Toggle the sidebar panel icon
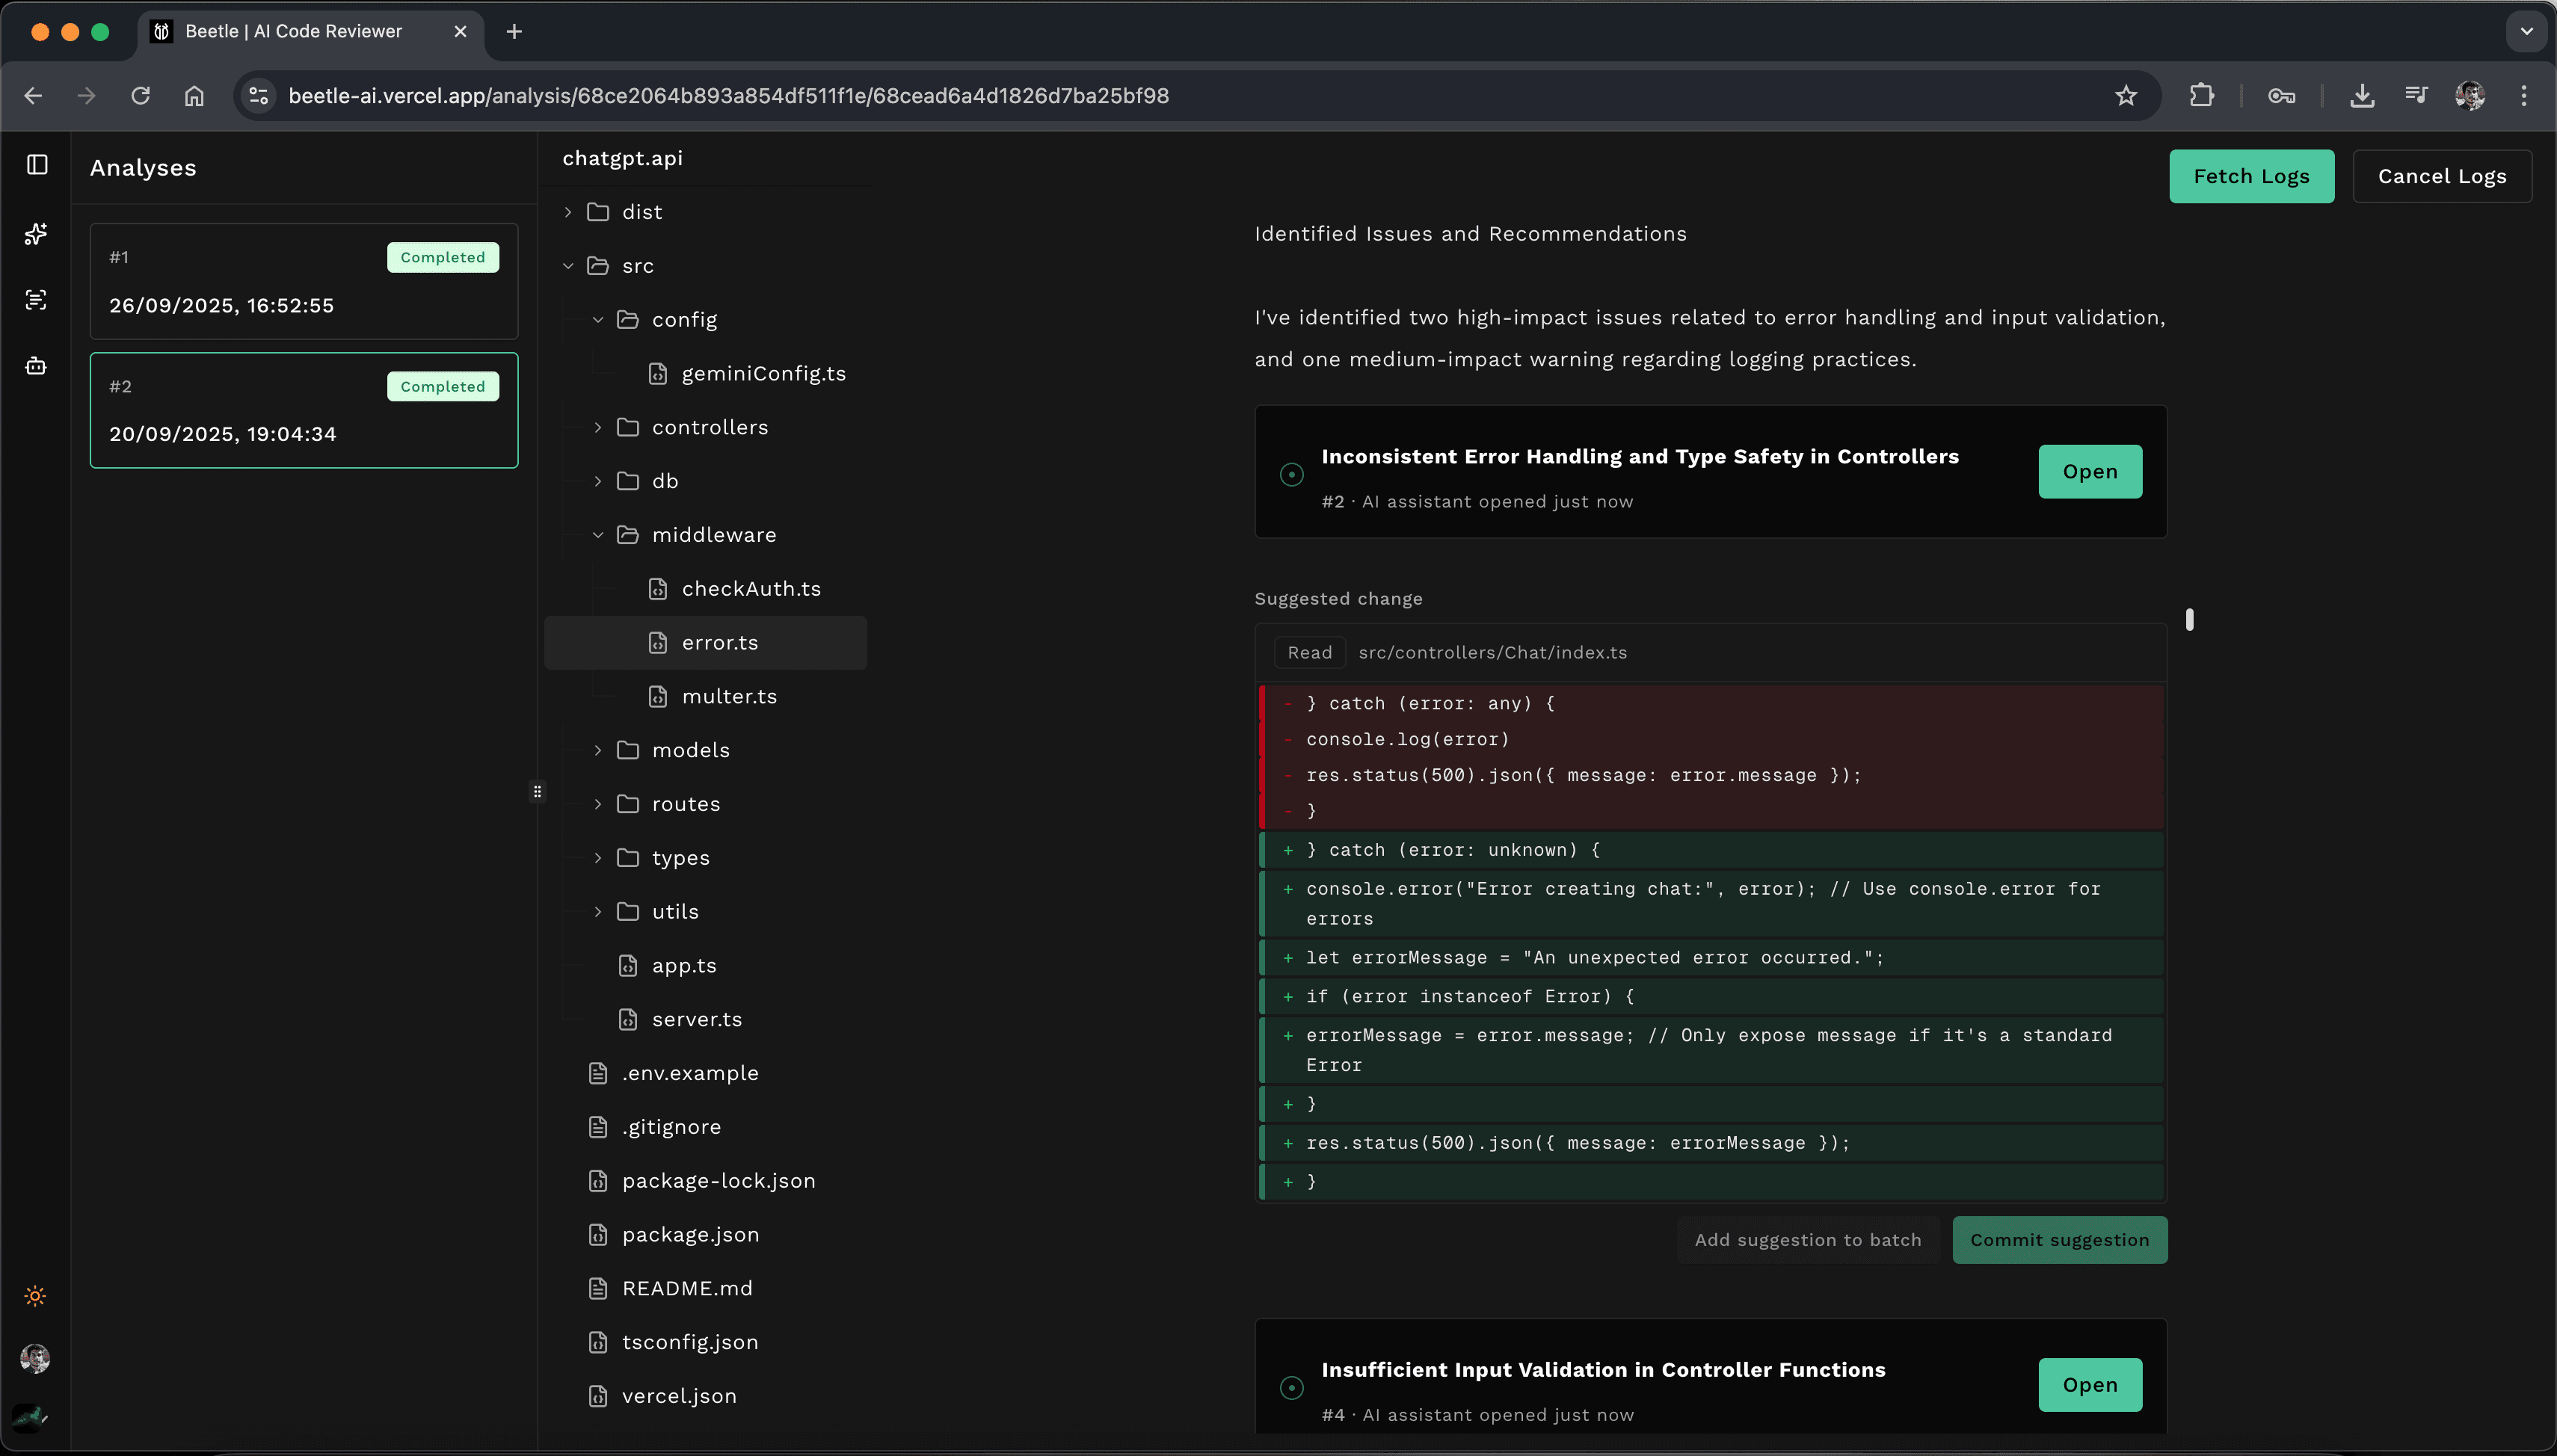Viewport: 2557px width, 1456px height. (x=37, y=165)
